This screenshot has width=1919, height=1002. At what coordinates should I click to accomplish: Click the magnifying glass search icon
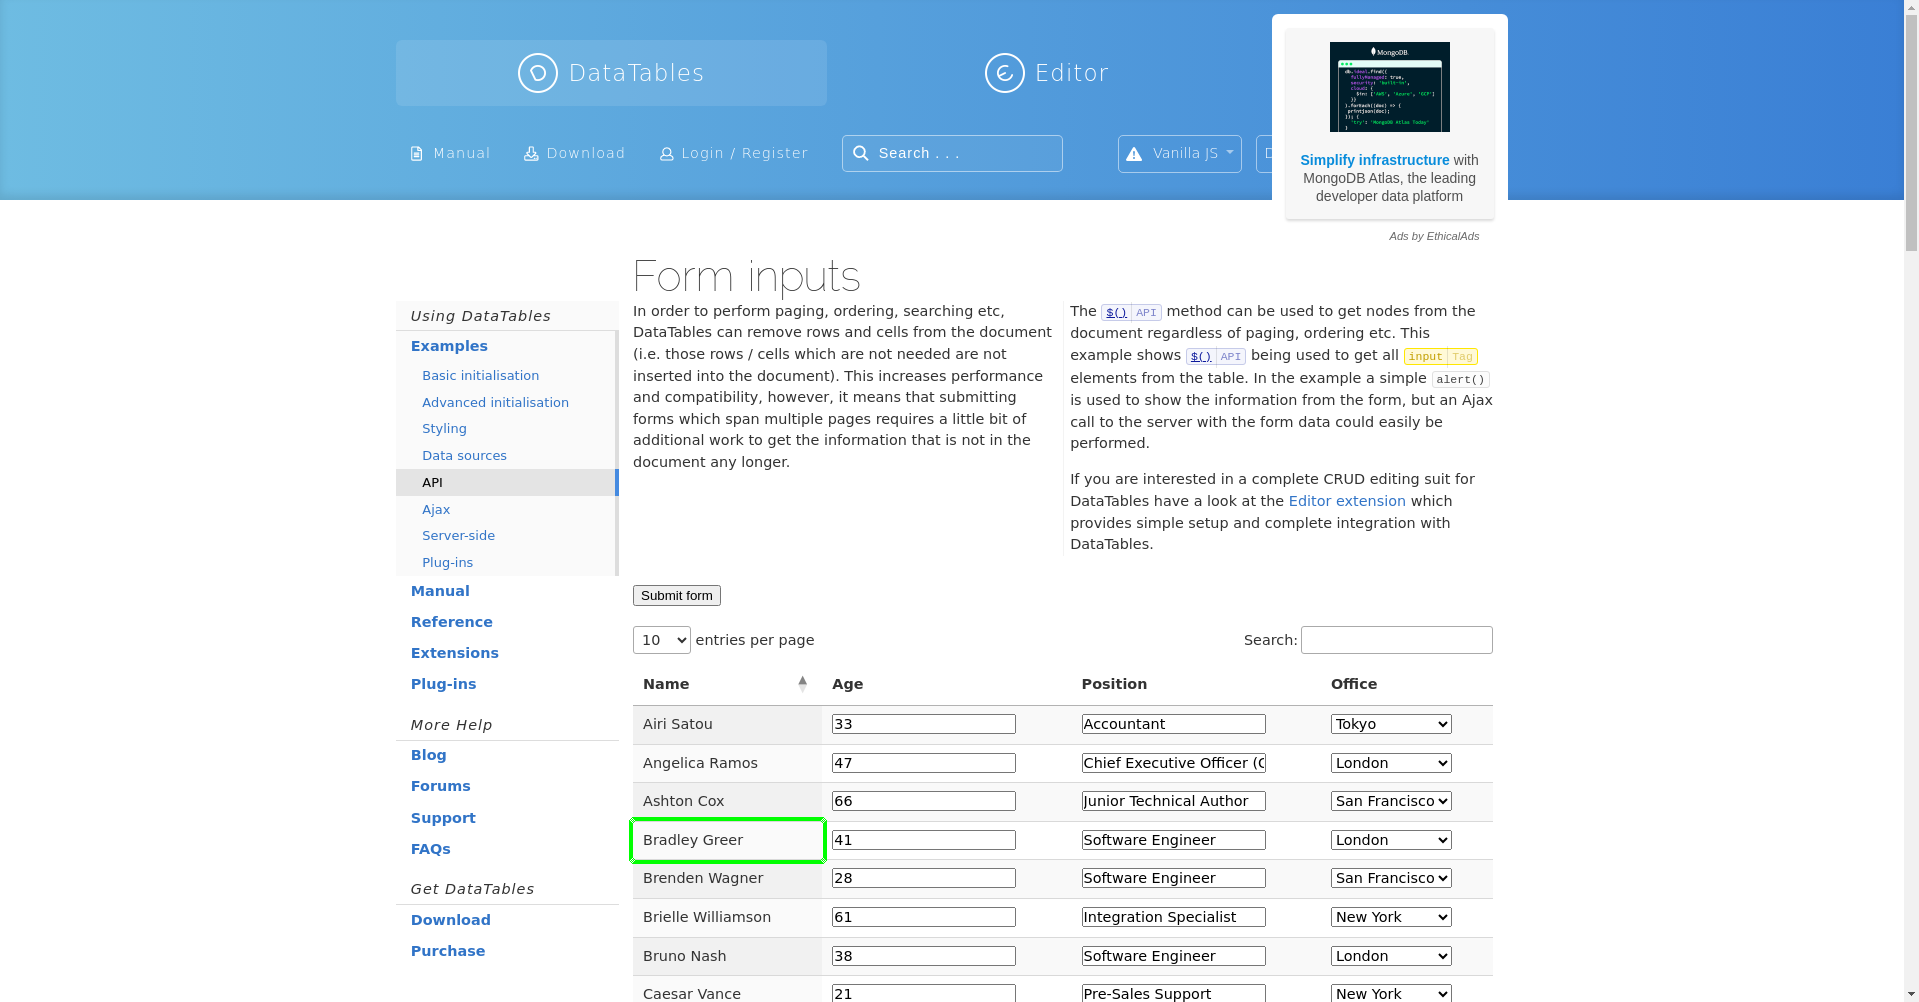point(861,153)
